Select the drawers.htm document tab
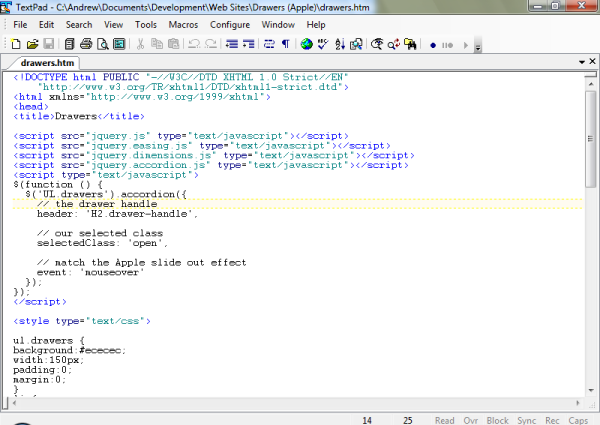 47,63
